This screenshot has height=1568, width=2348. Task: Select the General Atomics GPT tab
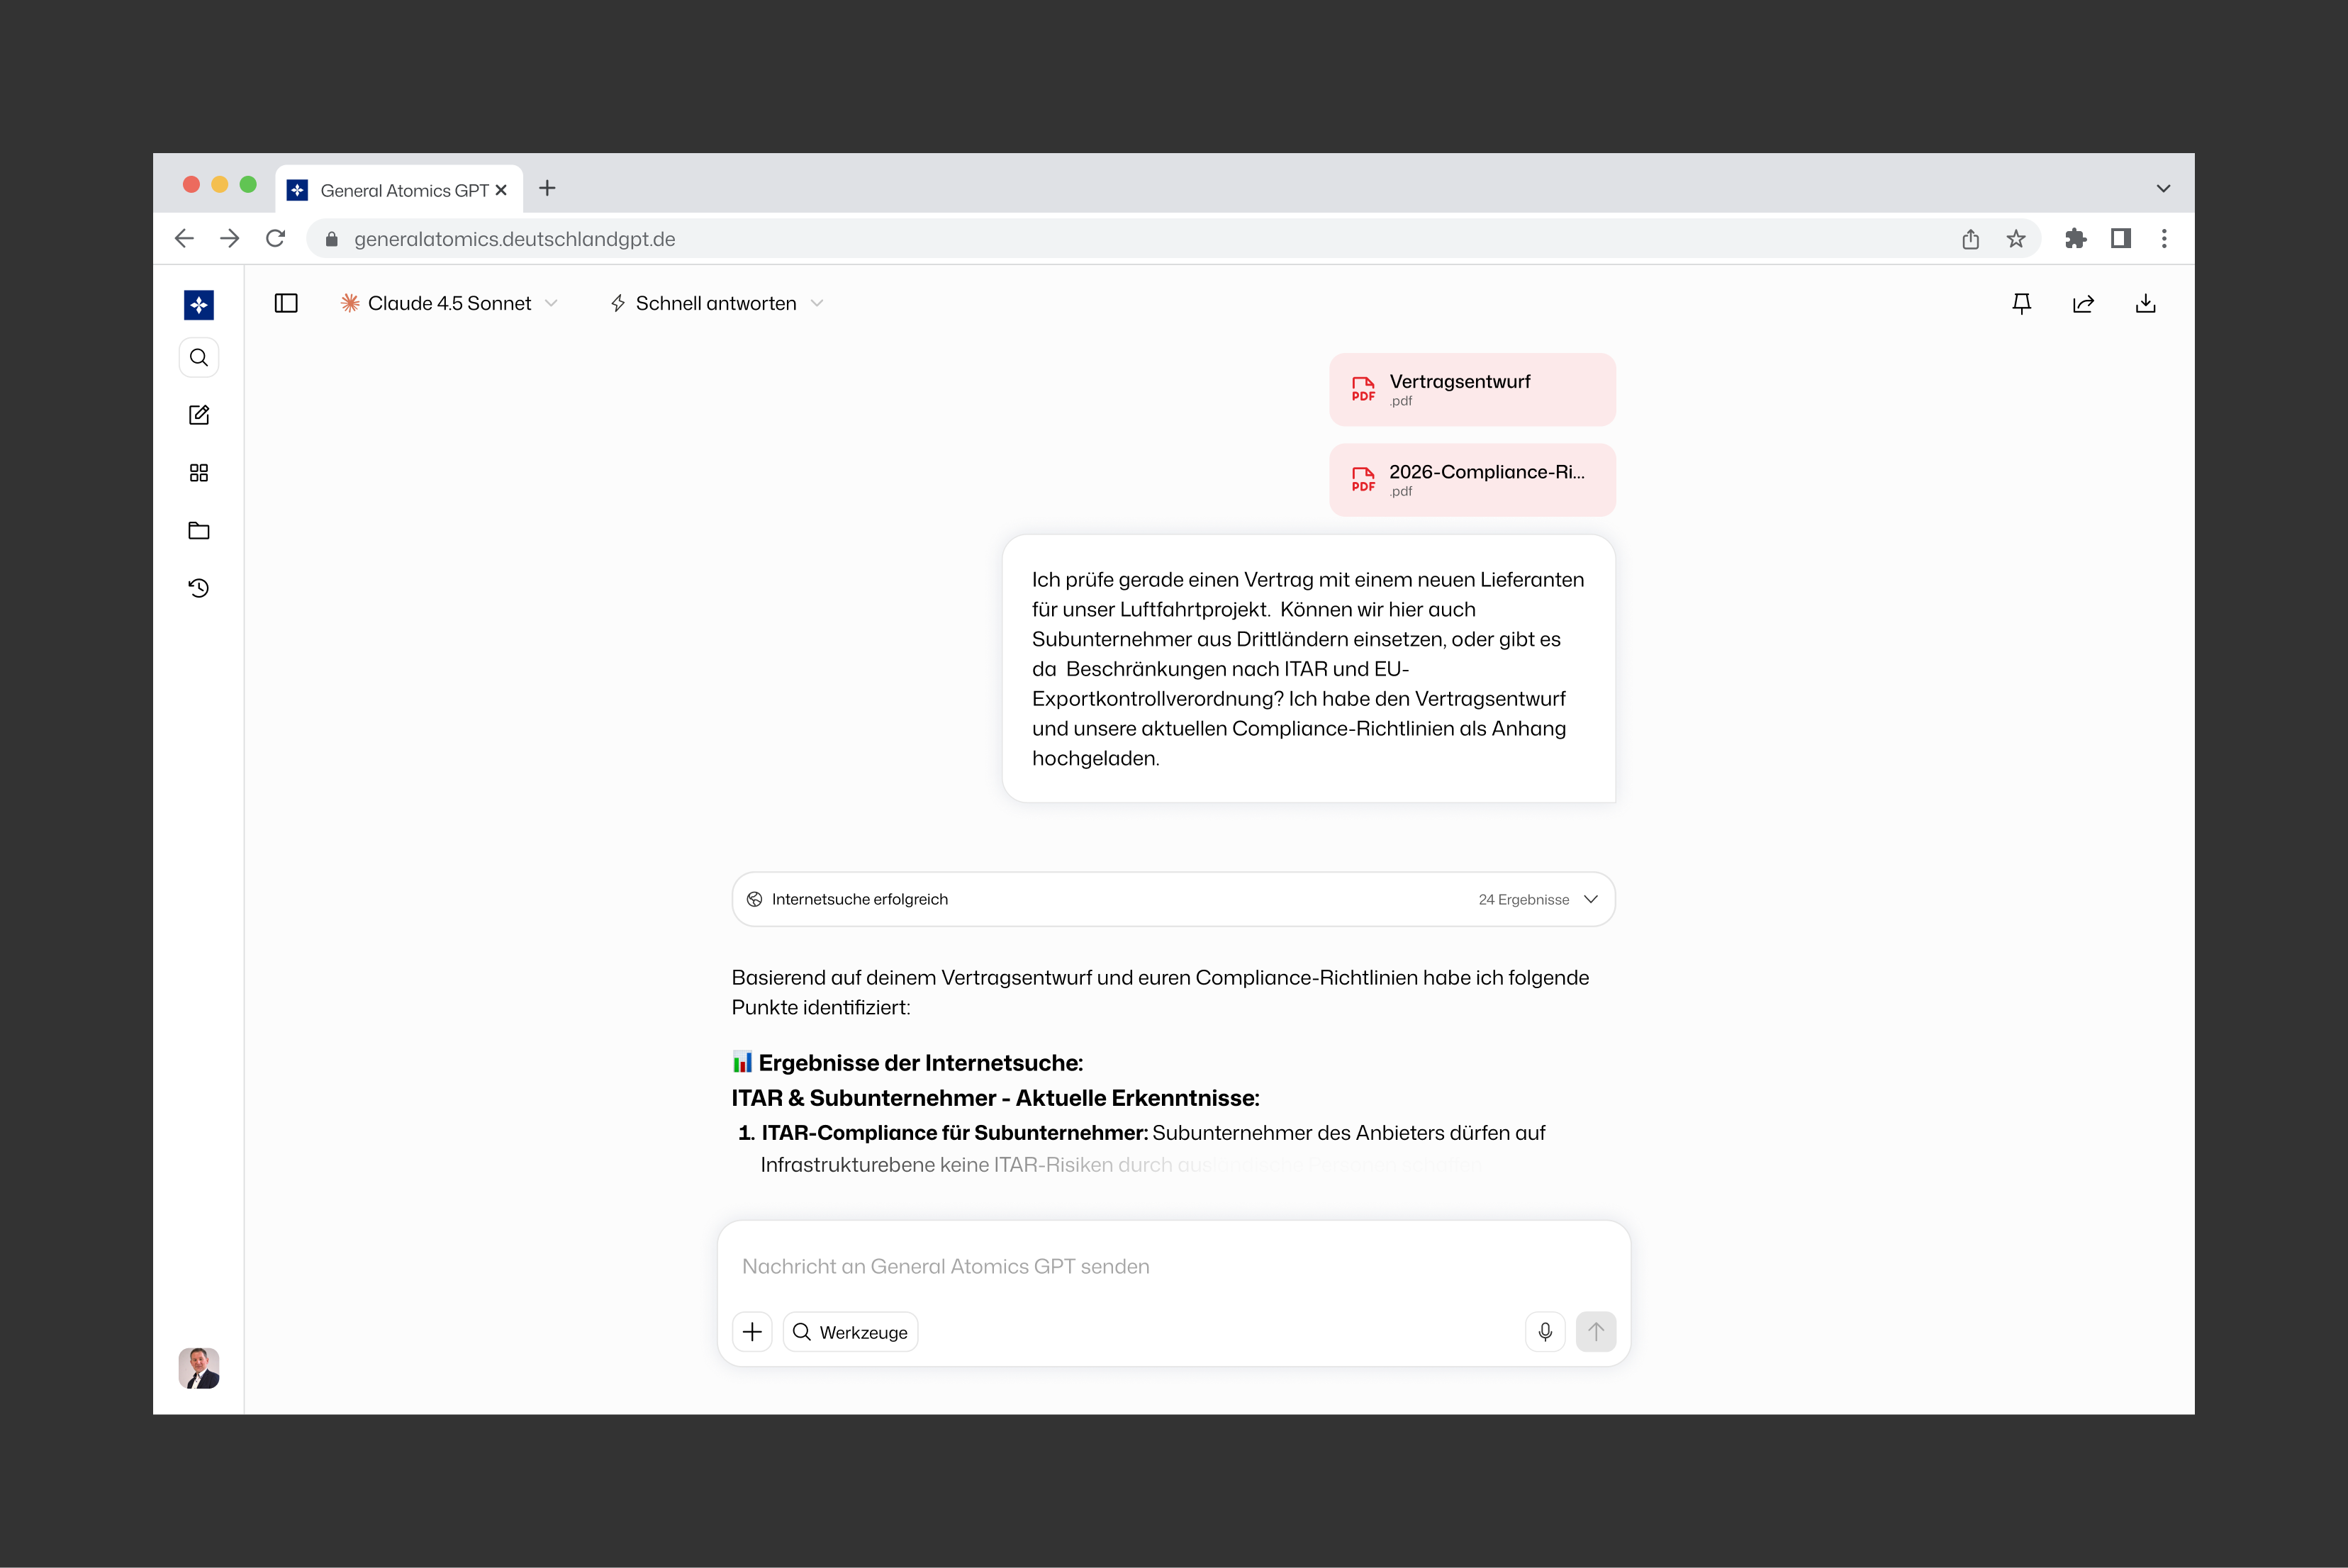tap(399, 189)
